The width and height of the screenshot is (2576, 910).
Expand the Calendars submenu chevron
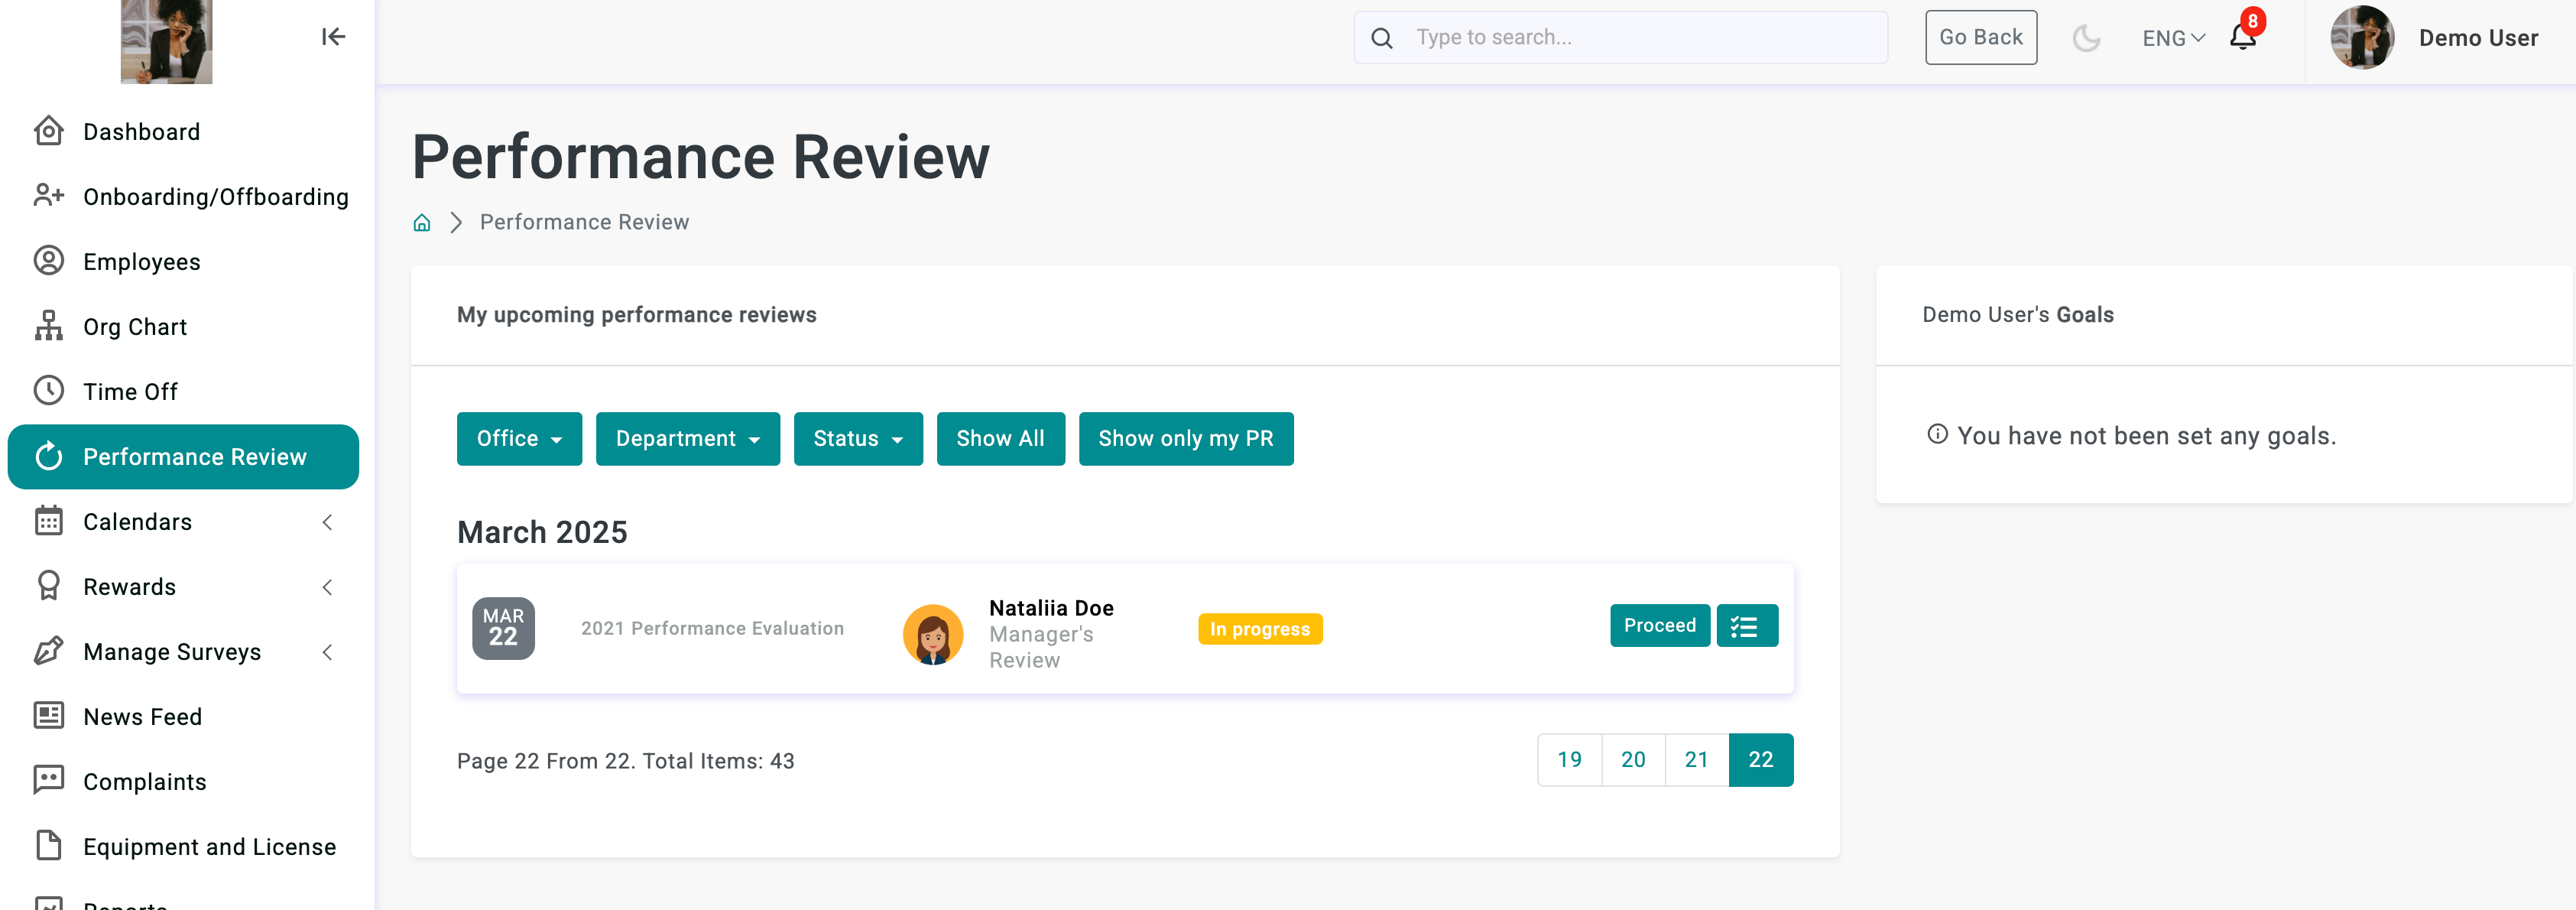click(327, 522)
